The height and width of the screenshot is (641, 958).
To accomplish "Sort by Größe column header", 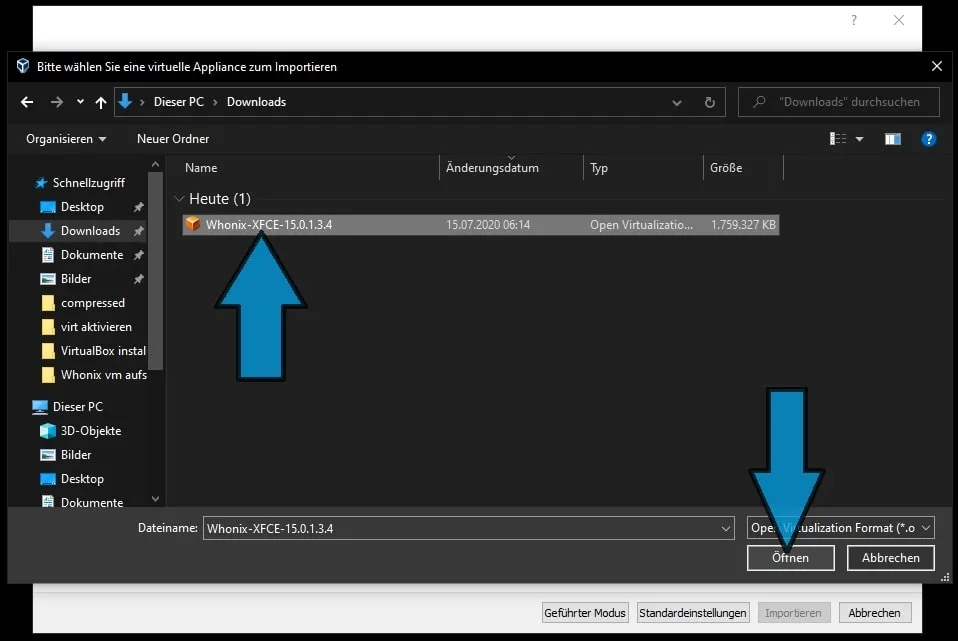I will pos(726,168).
